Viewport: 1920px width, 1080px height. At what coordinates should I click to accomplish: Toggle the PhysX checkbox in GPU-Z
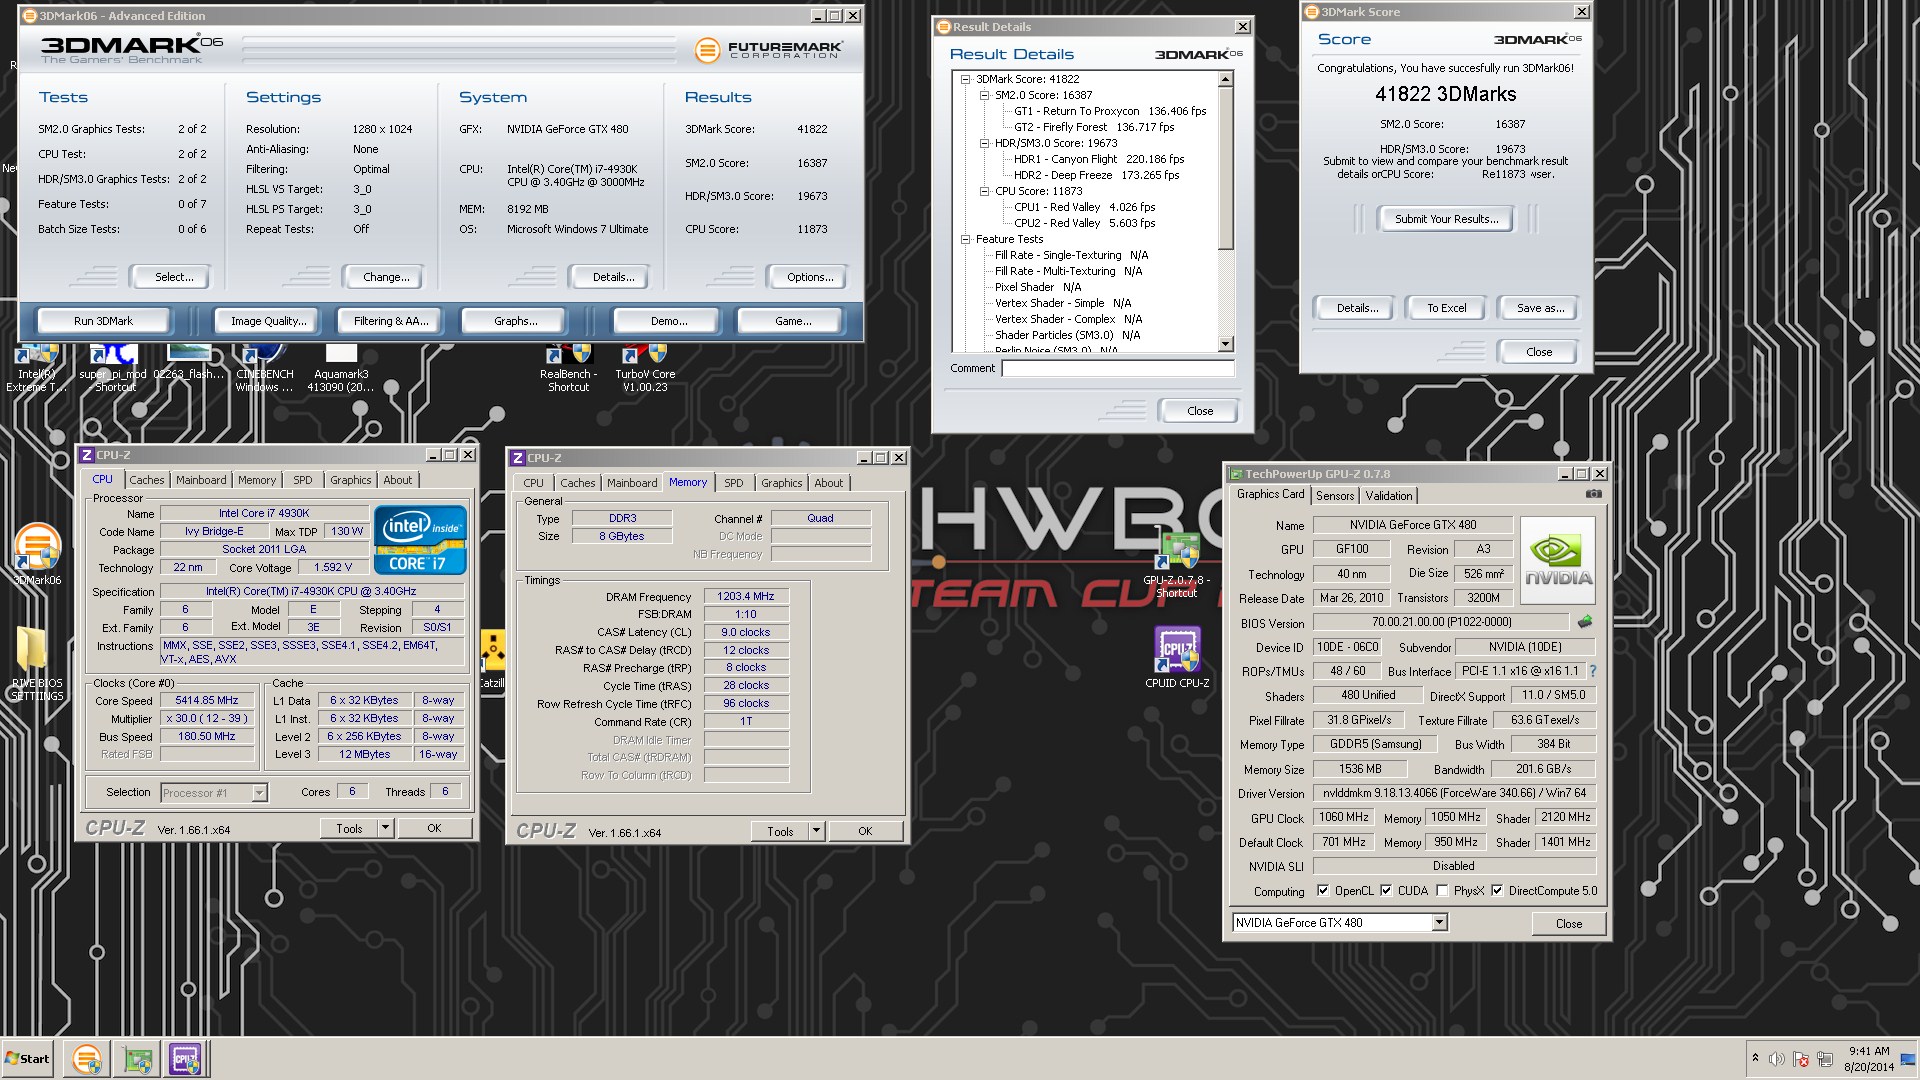coord(1442,891)
